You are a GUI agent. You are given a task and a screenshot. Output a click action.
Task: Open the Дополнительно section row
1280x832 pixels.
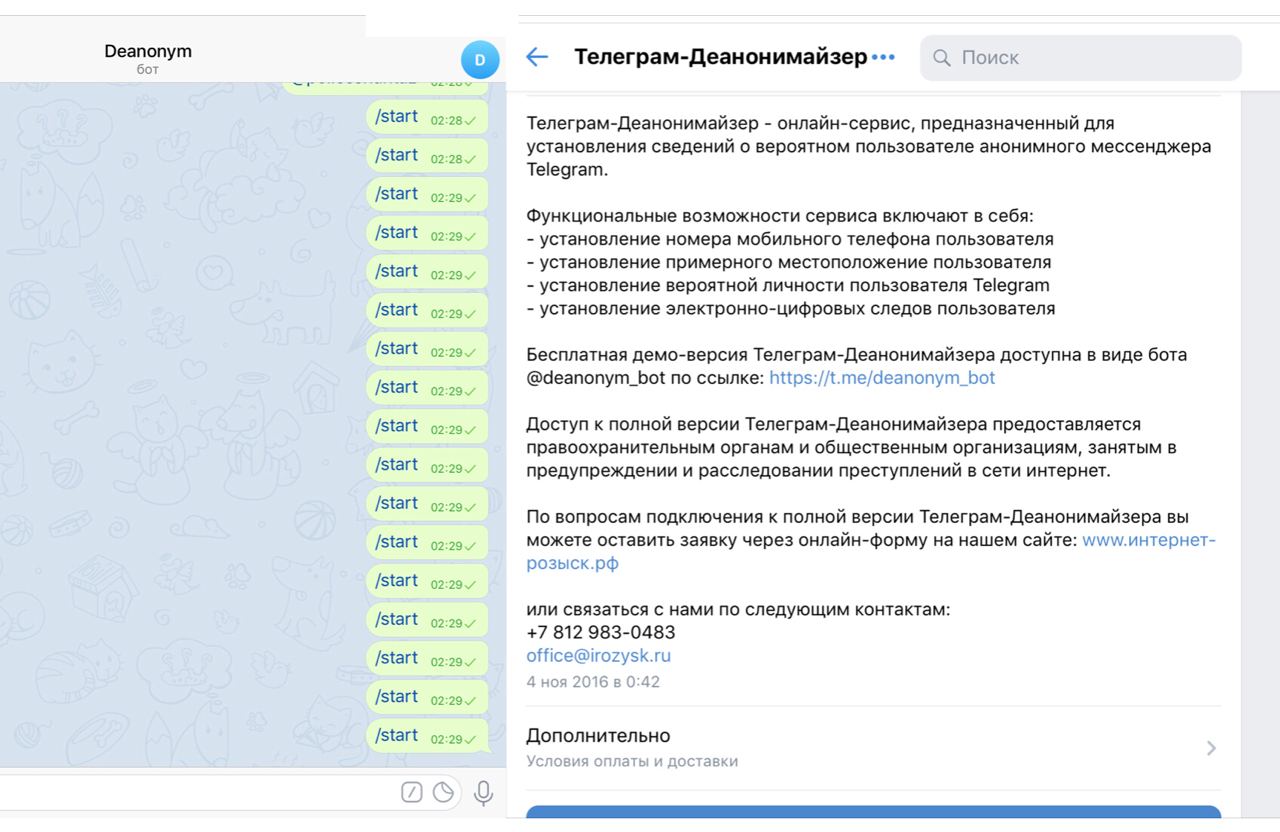tap(873, 748)
